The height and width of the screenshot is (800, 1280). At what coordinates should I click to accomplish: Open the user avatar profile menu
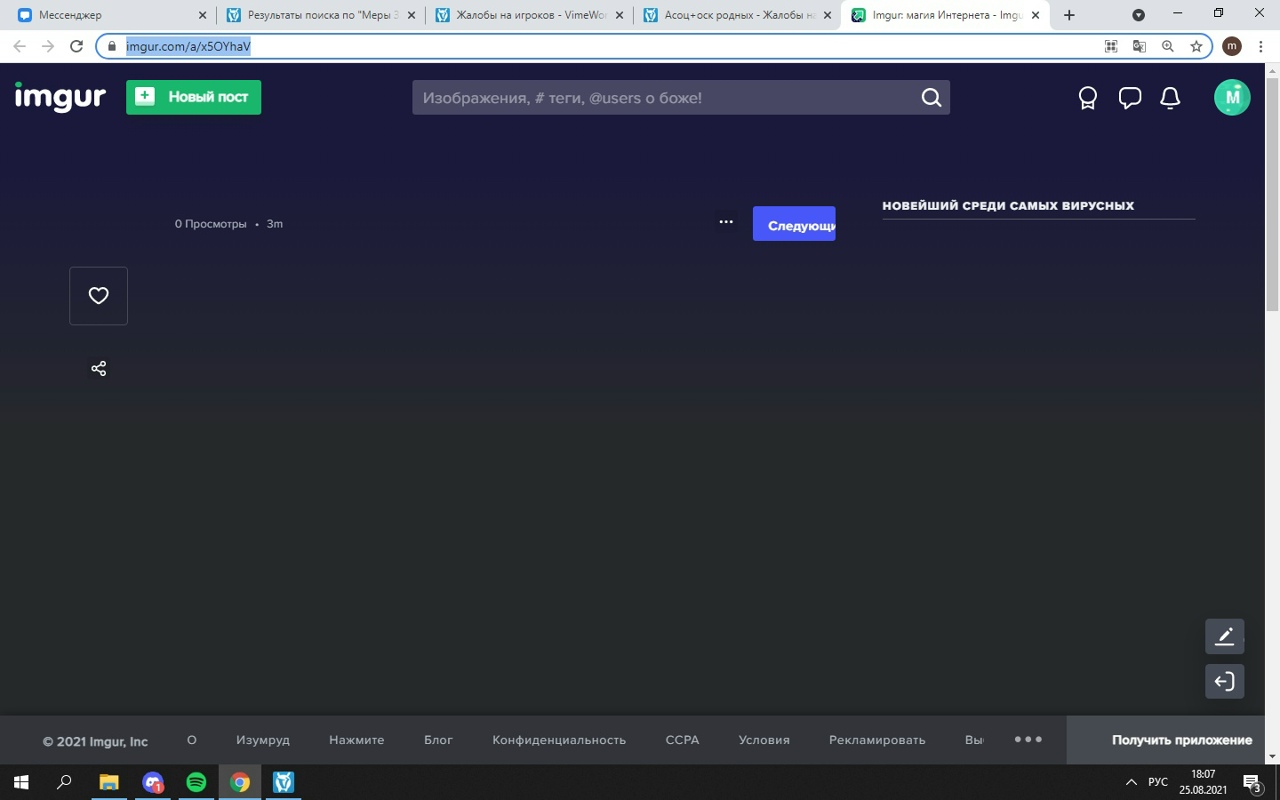[x=1231, y=98]
